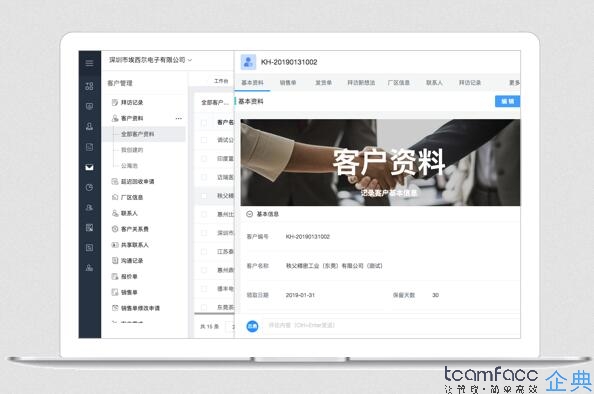Screen dimensions: 594x394
Task: Click the date value 2019-01-31
Action: point(300,295)
